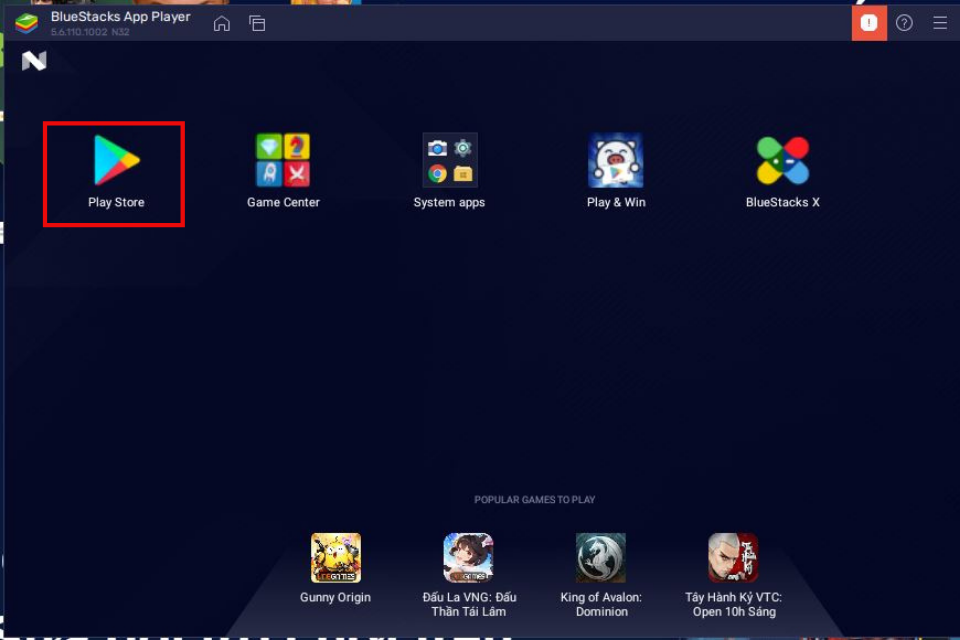Click the Gunny Origin title text
960x640 pixels.
coord(336,597)
